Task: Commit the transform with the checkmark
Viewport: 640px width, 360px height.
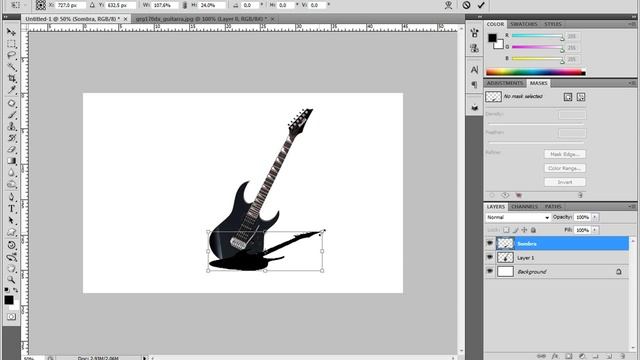Action: tap(481, 5)
